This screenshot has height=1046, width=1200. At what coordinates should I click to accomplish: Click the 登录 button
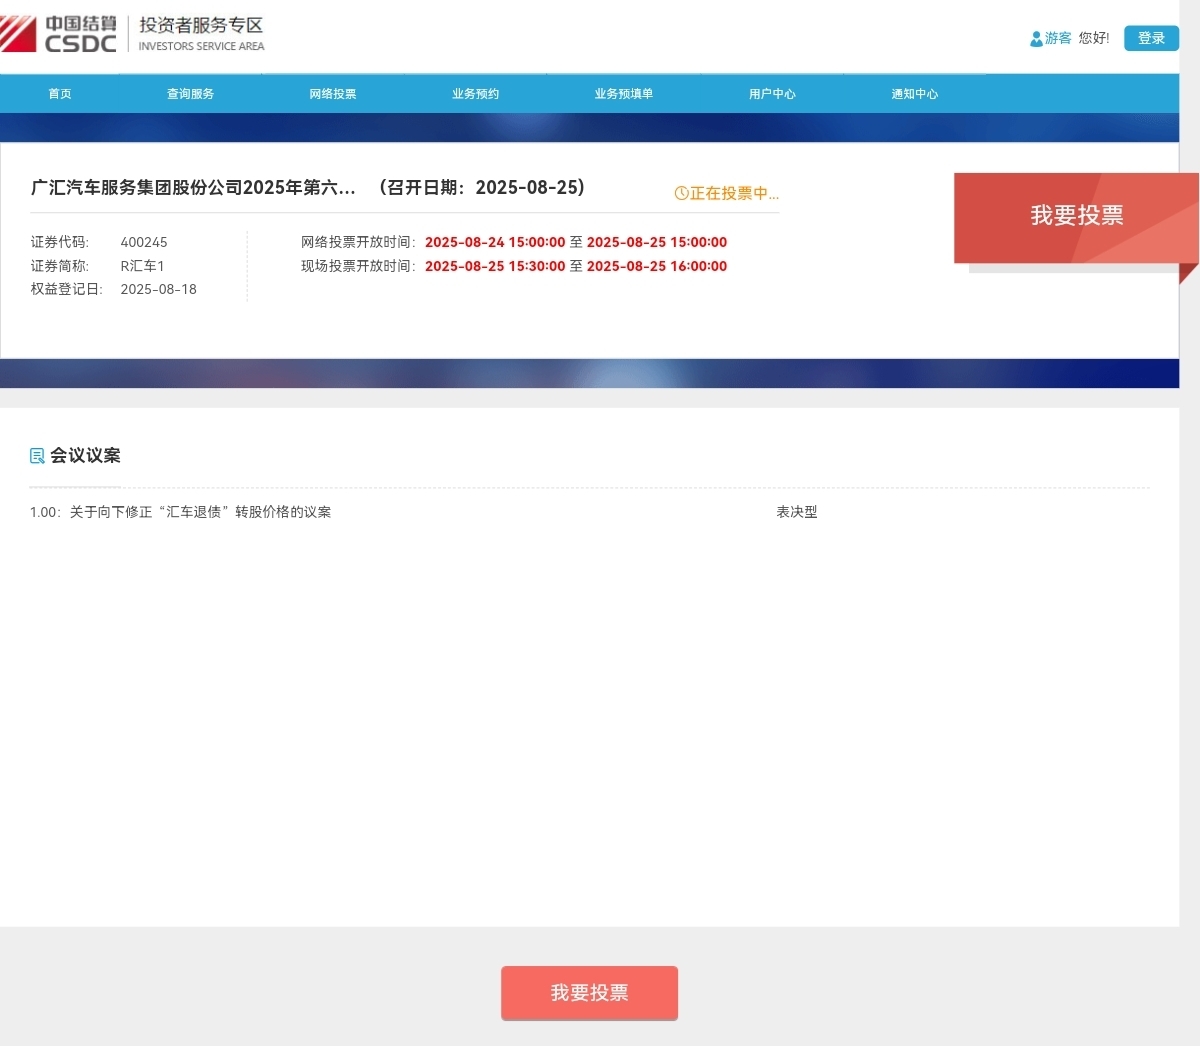tap(1151, 38)
